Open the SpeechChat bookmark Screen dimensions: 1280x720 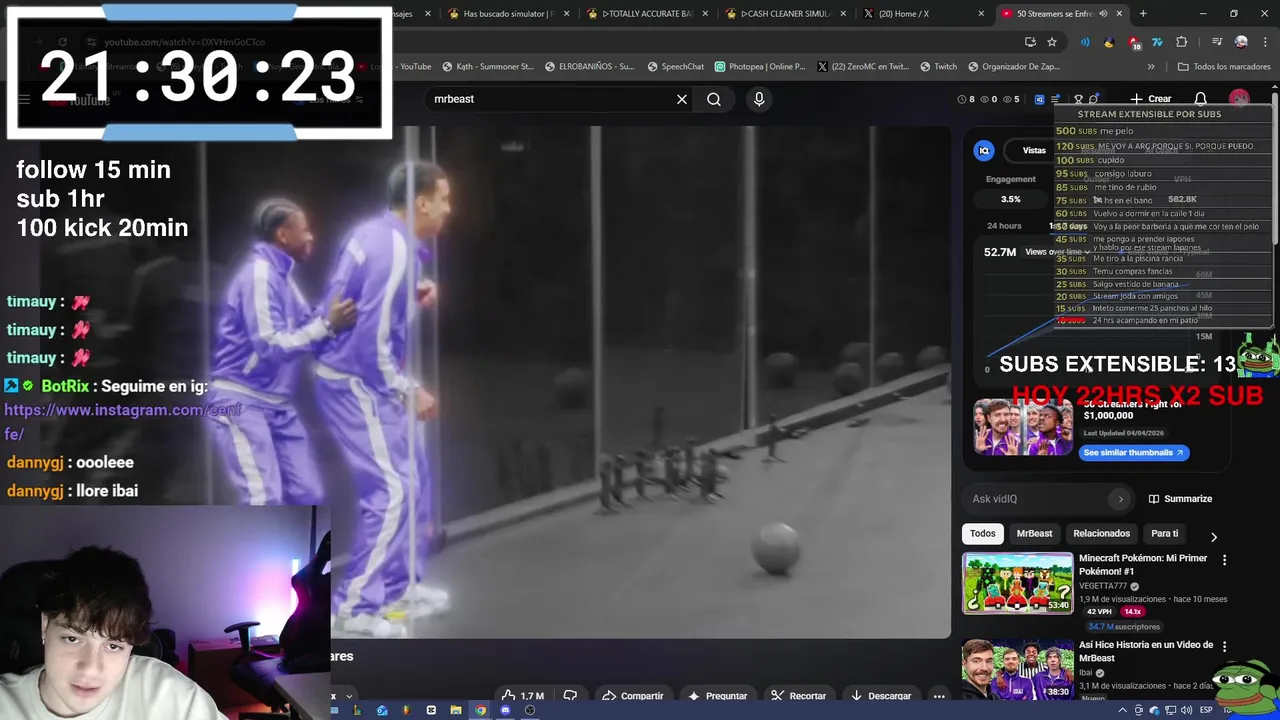pos(676,67)
